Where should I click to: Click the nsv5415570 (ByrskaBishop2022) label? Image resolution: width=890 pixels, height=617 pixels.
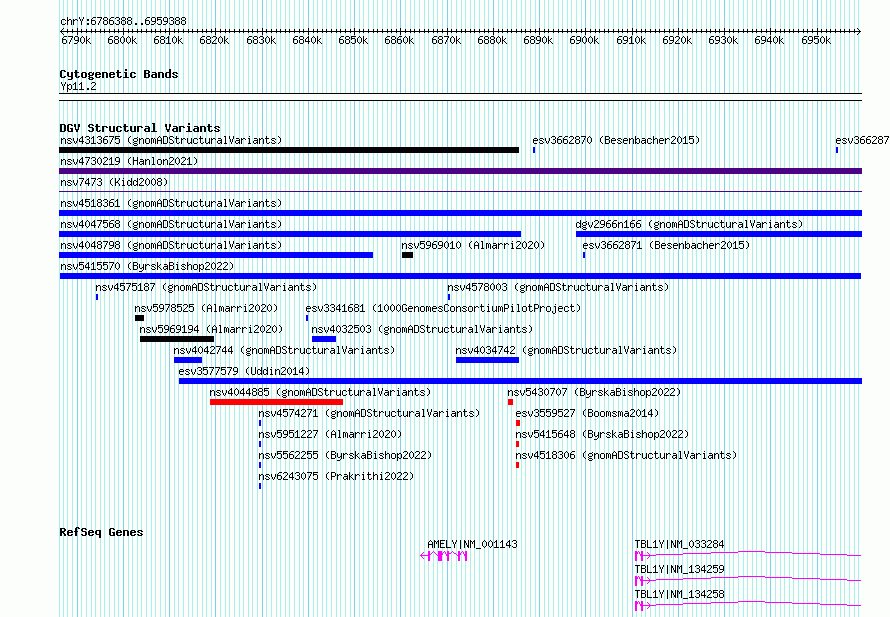point(147,266)
